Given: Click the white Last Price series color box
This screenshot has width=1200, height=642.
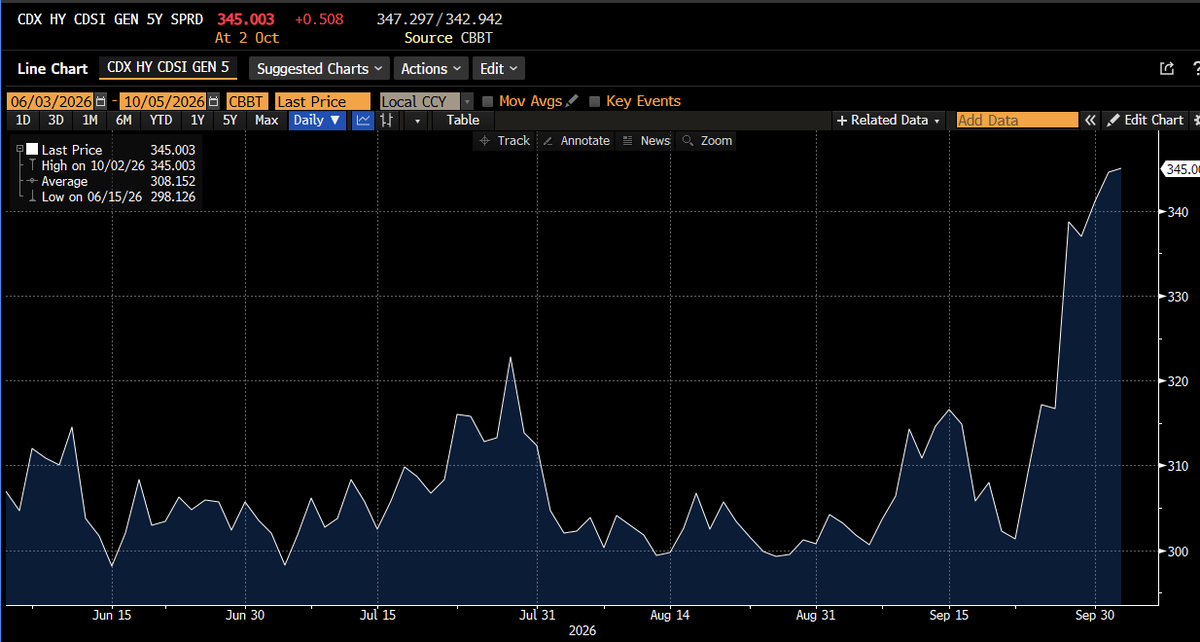Looking at the screenshot, I should click(x=32, y=150).
